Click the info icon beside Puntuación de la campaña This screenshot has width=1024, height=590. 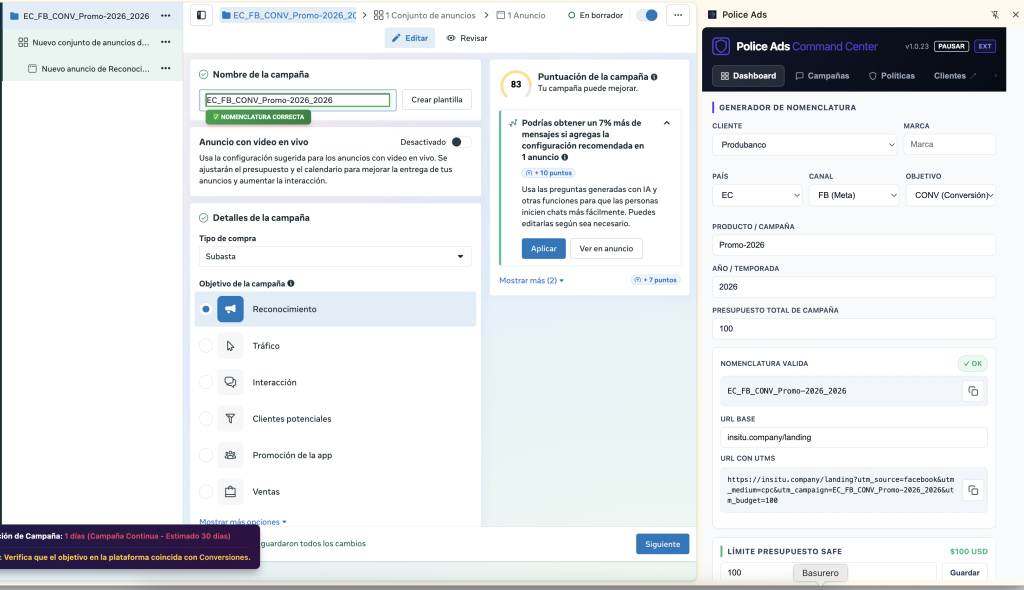(x=654, y=77)
